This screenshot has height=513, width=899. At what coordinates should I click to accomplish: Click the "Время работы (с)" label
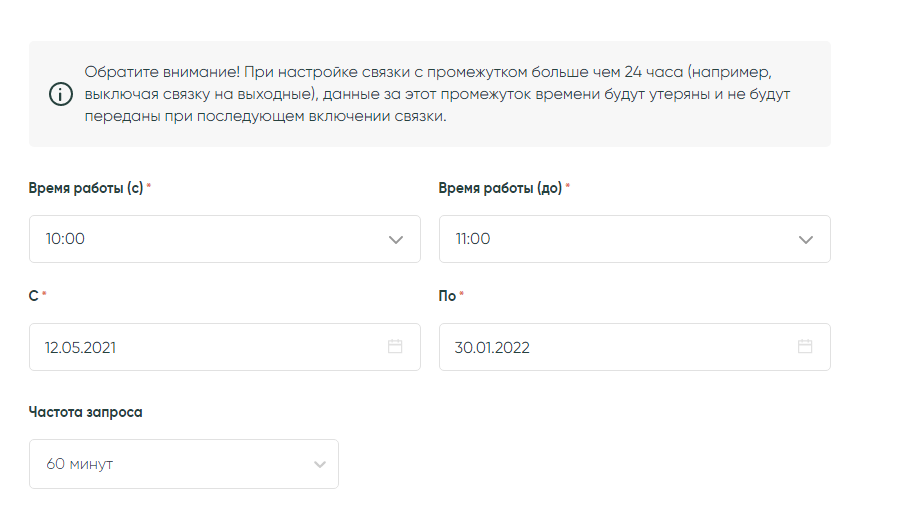coord(86,188)
